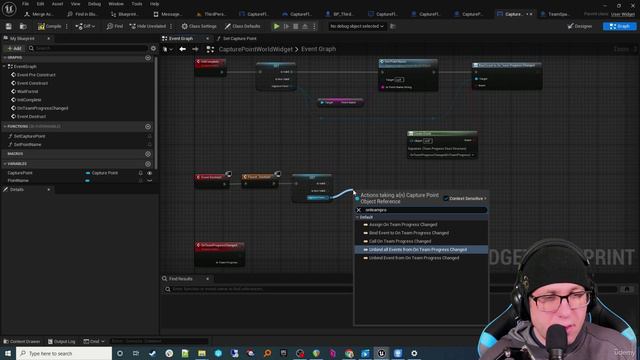Select OnTeamProgressChanged in the graph list
This screenshot has height=360, width=640.
pyautogui.click(x=42, y=108)
